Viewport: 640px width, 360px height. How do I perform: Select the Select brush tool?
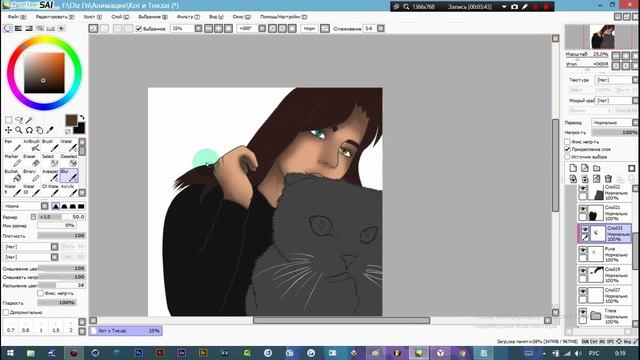50,160
